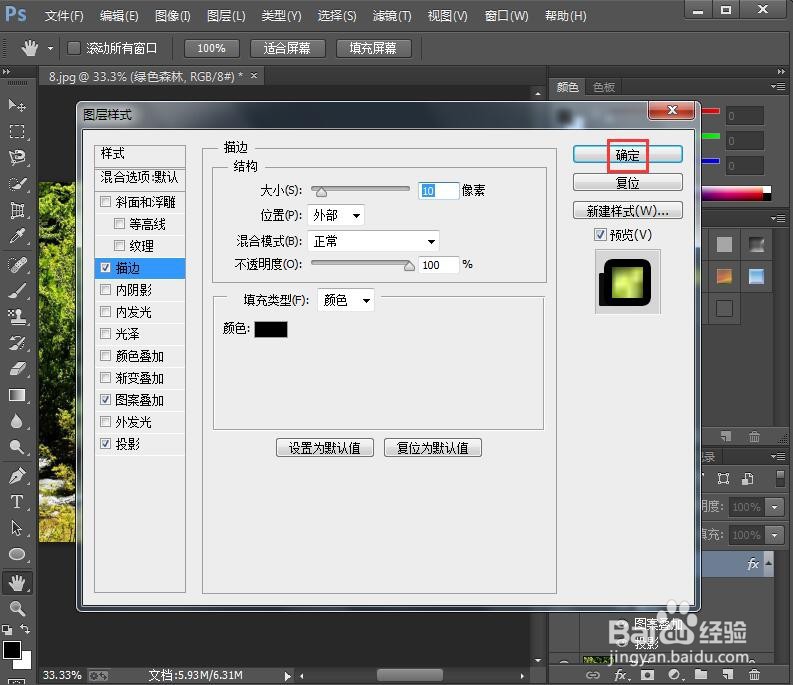
Task: Open the black stroke color swatch
Action: [x=271, y=329]
